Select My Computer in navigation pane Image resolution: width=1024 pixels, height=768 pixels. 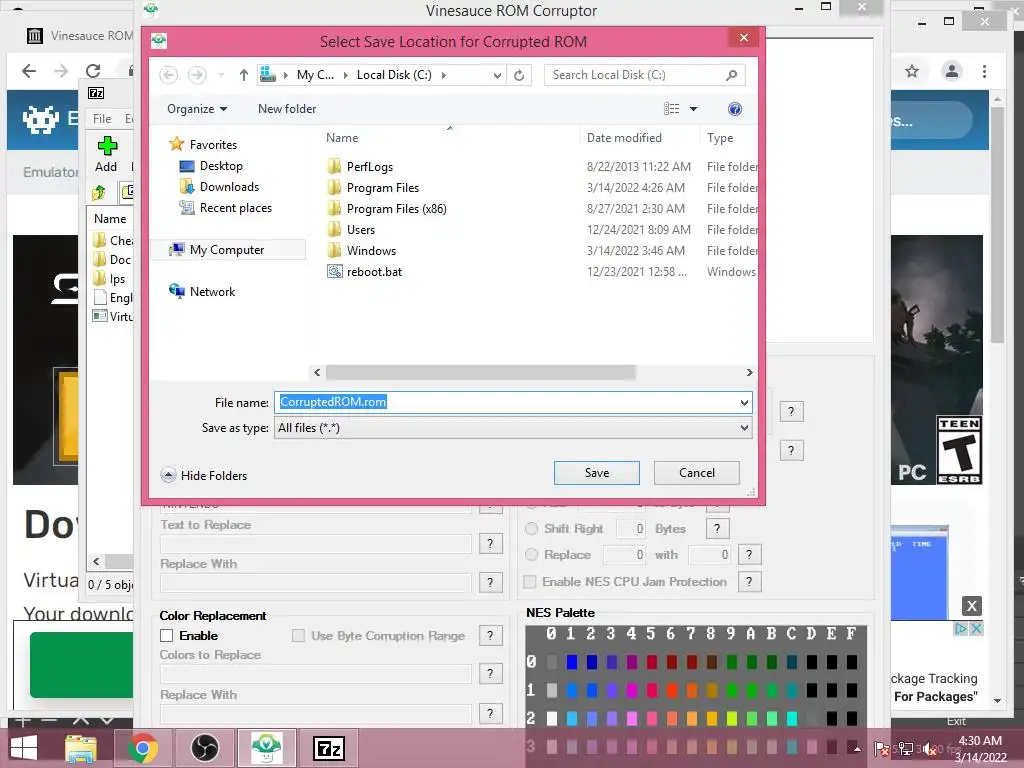click(x=227, y=249)
